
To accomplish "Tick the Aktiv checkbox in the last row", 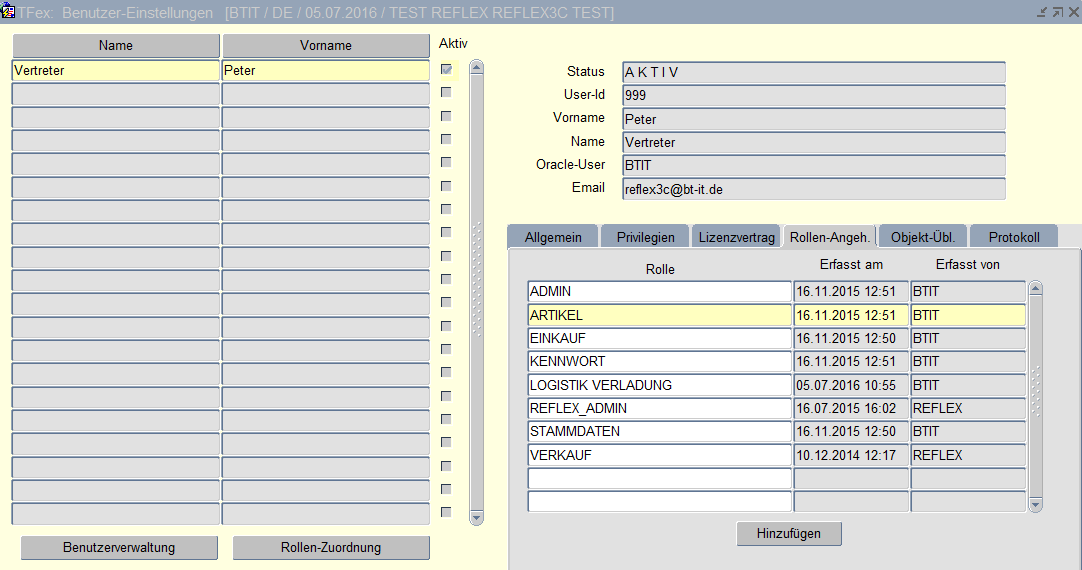I will click(446, 512).
